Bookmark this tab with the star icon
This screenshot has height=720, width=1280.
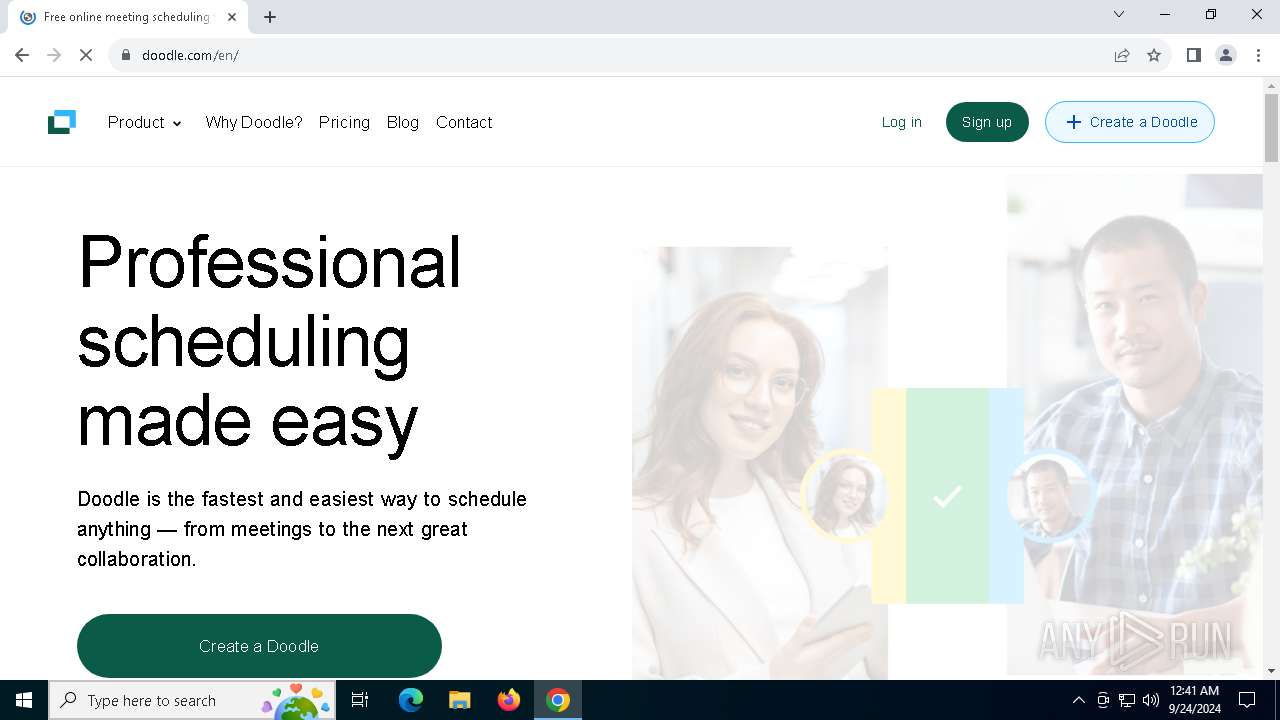(1154, 55)
